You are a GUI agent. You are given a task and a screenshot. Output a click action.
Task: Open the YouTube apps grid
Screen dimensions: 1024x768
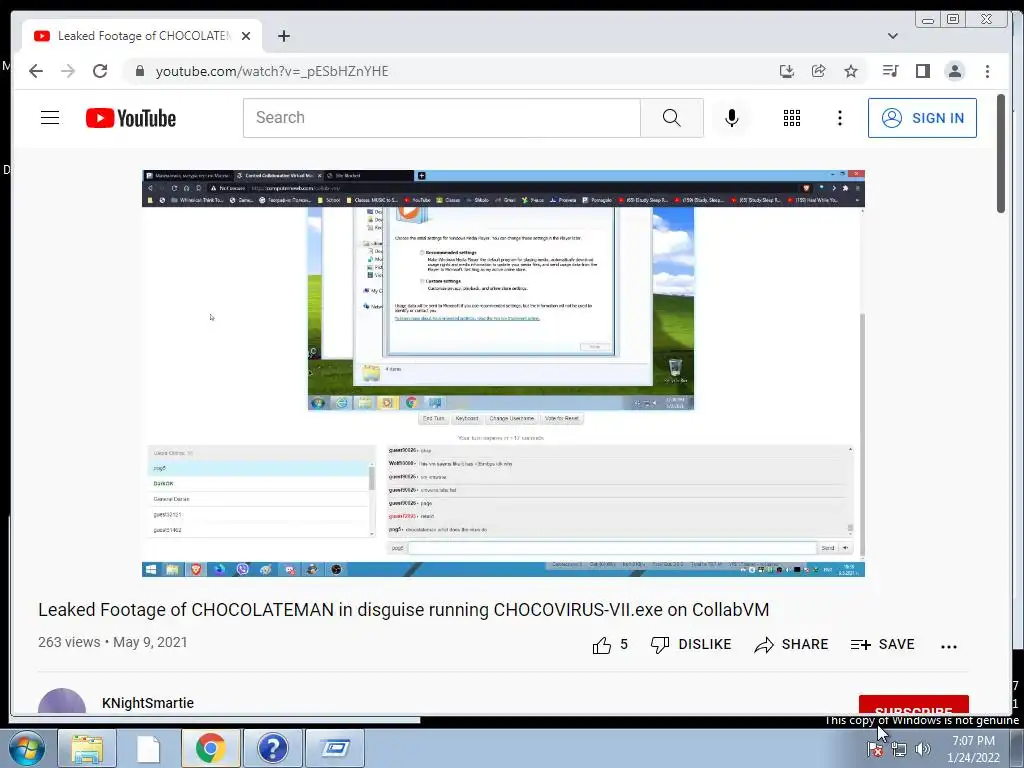click(x=792, y=118)
